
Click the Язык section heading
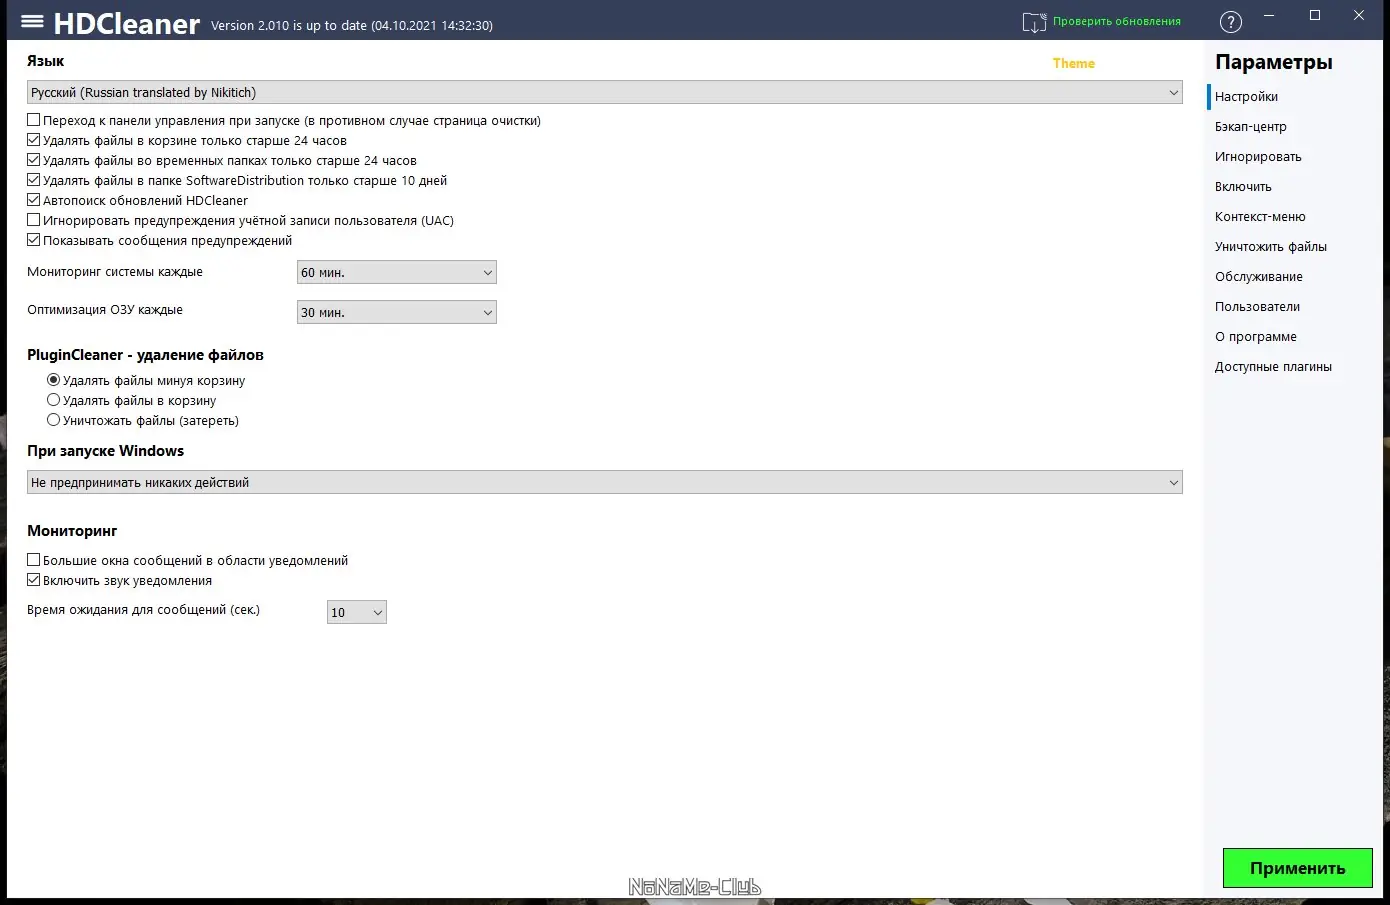(x=46, y=61)
